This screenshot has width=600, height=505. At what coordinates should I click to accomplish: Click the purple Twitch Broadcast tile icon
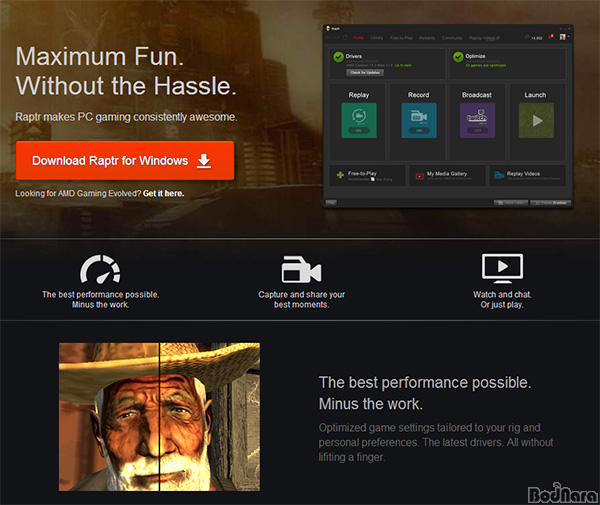click(x=478, y=120)
